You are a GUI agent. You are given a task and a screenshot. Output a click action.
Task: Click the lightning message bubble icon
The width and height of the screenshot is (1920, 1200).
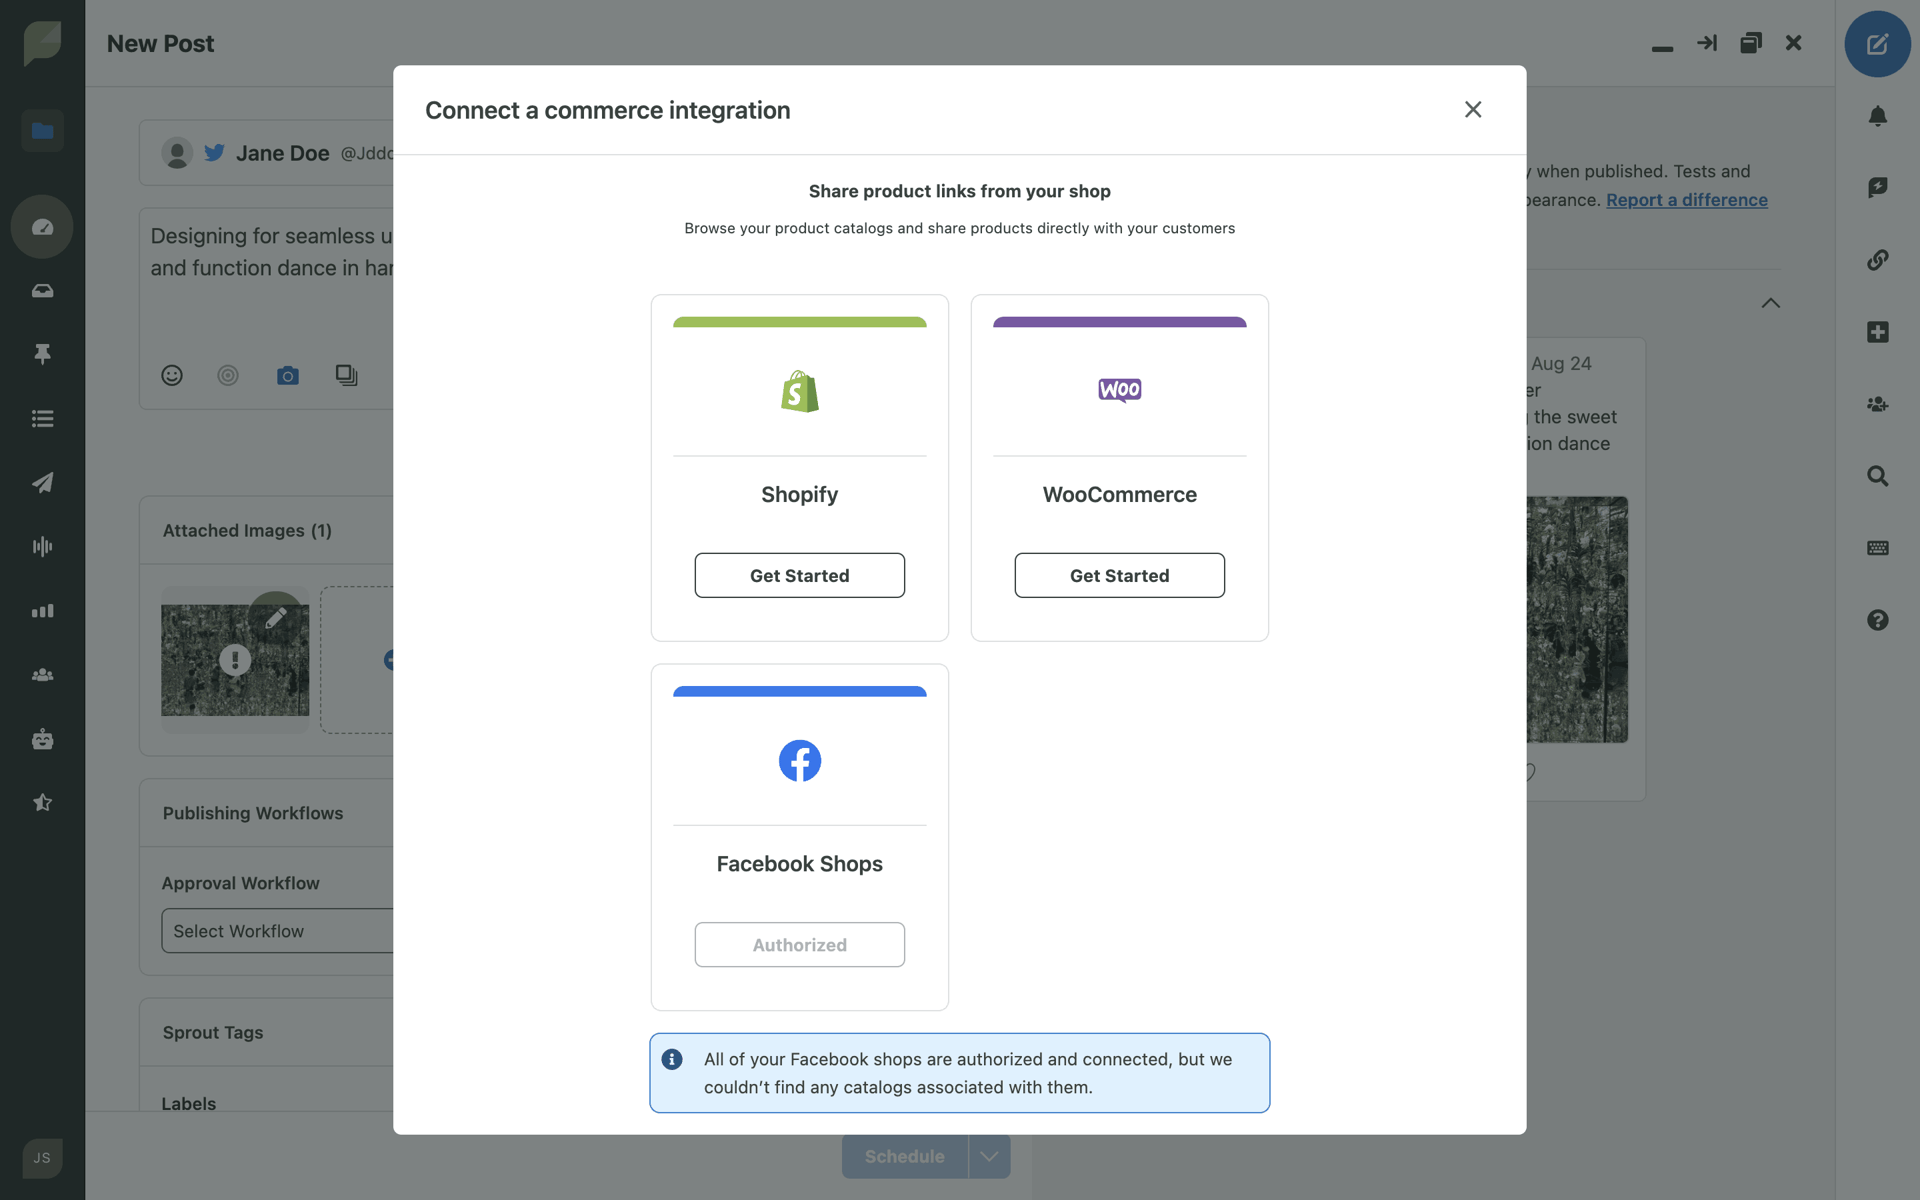coord(1877,187)
